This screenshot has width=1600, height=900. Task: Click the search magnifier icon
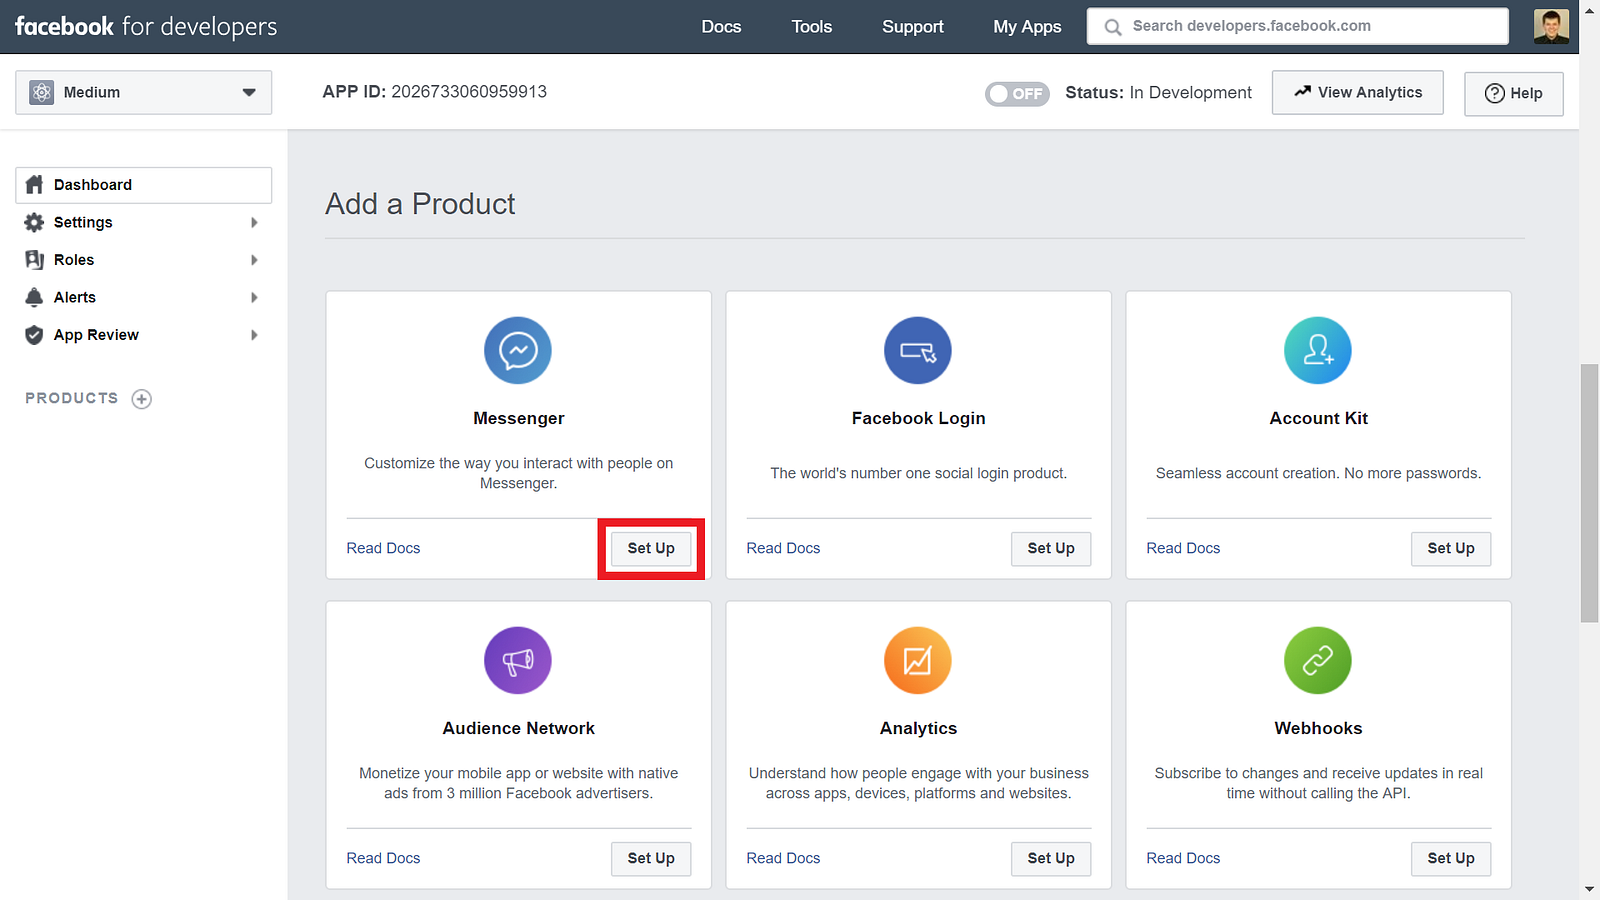click(x=1113, y=27)
